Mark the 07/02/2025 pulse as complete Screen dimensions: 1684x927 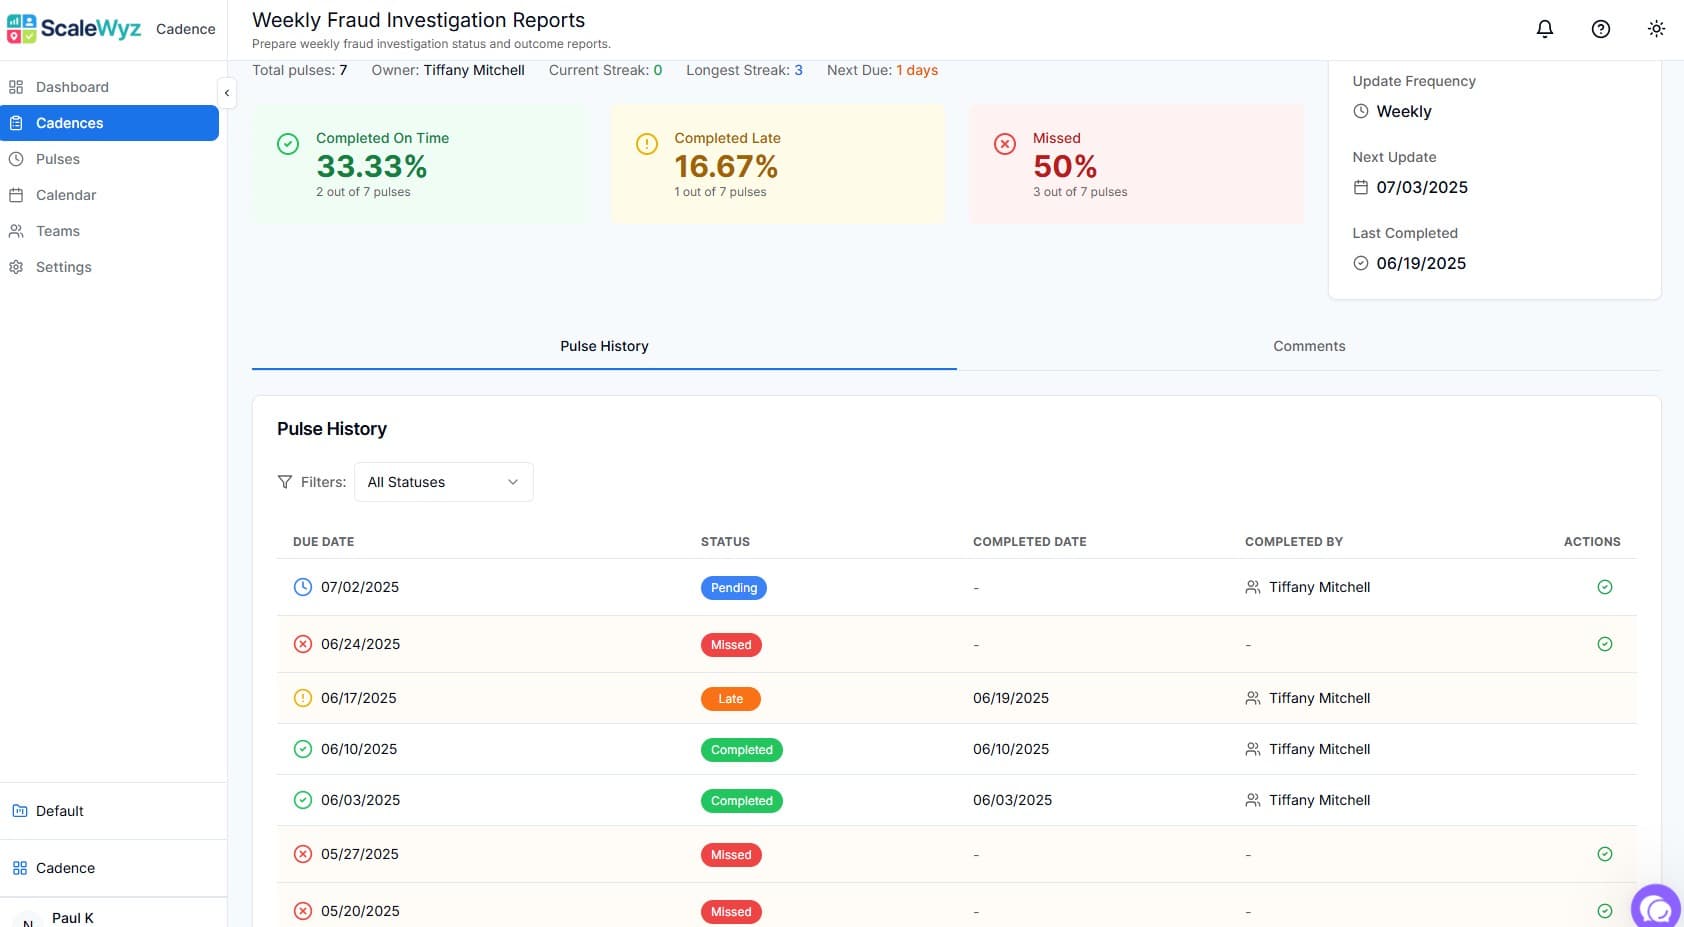pyautogui.click(x=1604, y=587)
